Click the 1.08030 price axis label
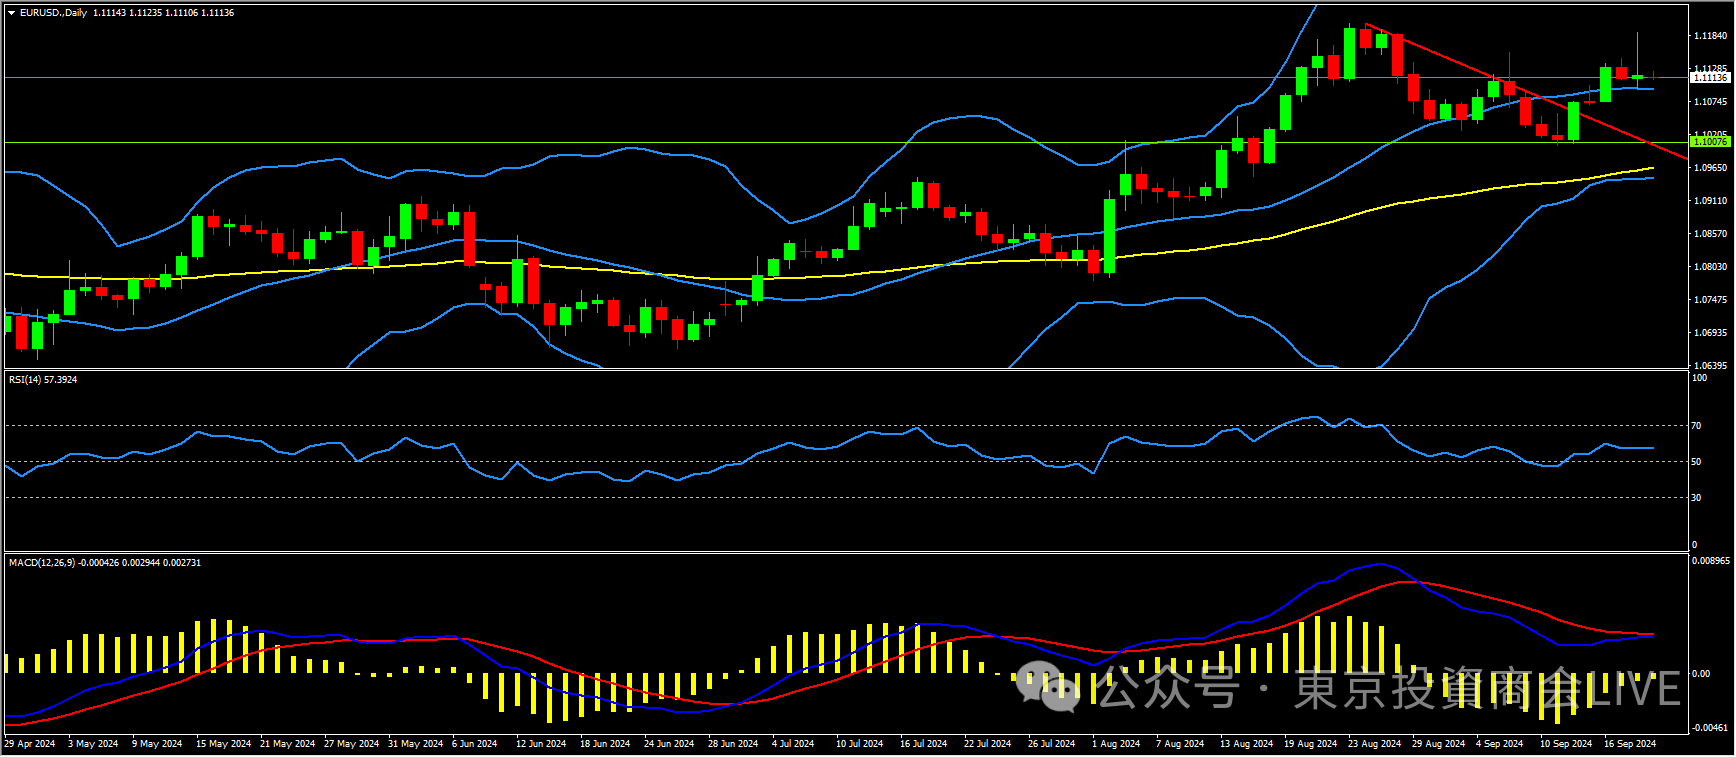 (1710, 267)
